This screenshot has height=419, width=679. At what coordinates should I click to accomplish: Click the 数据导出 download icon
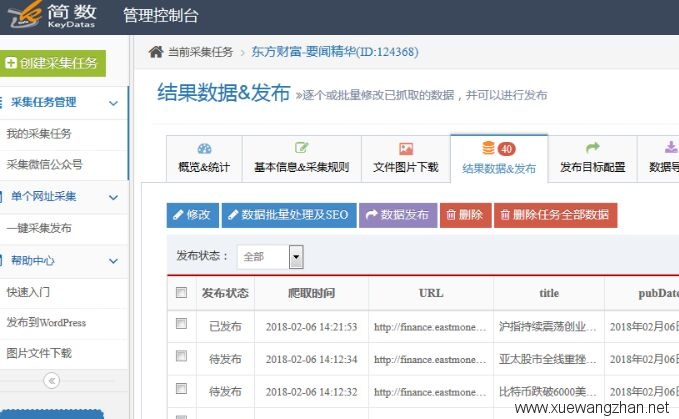pos(671,147)
